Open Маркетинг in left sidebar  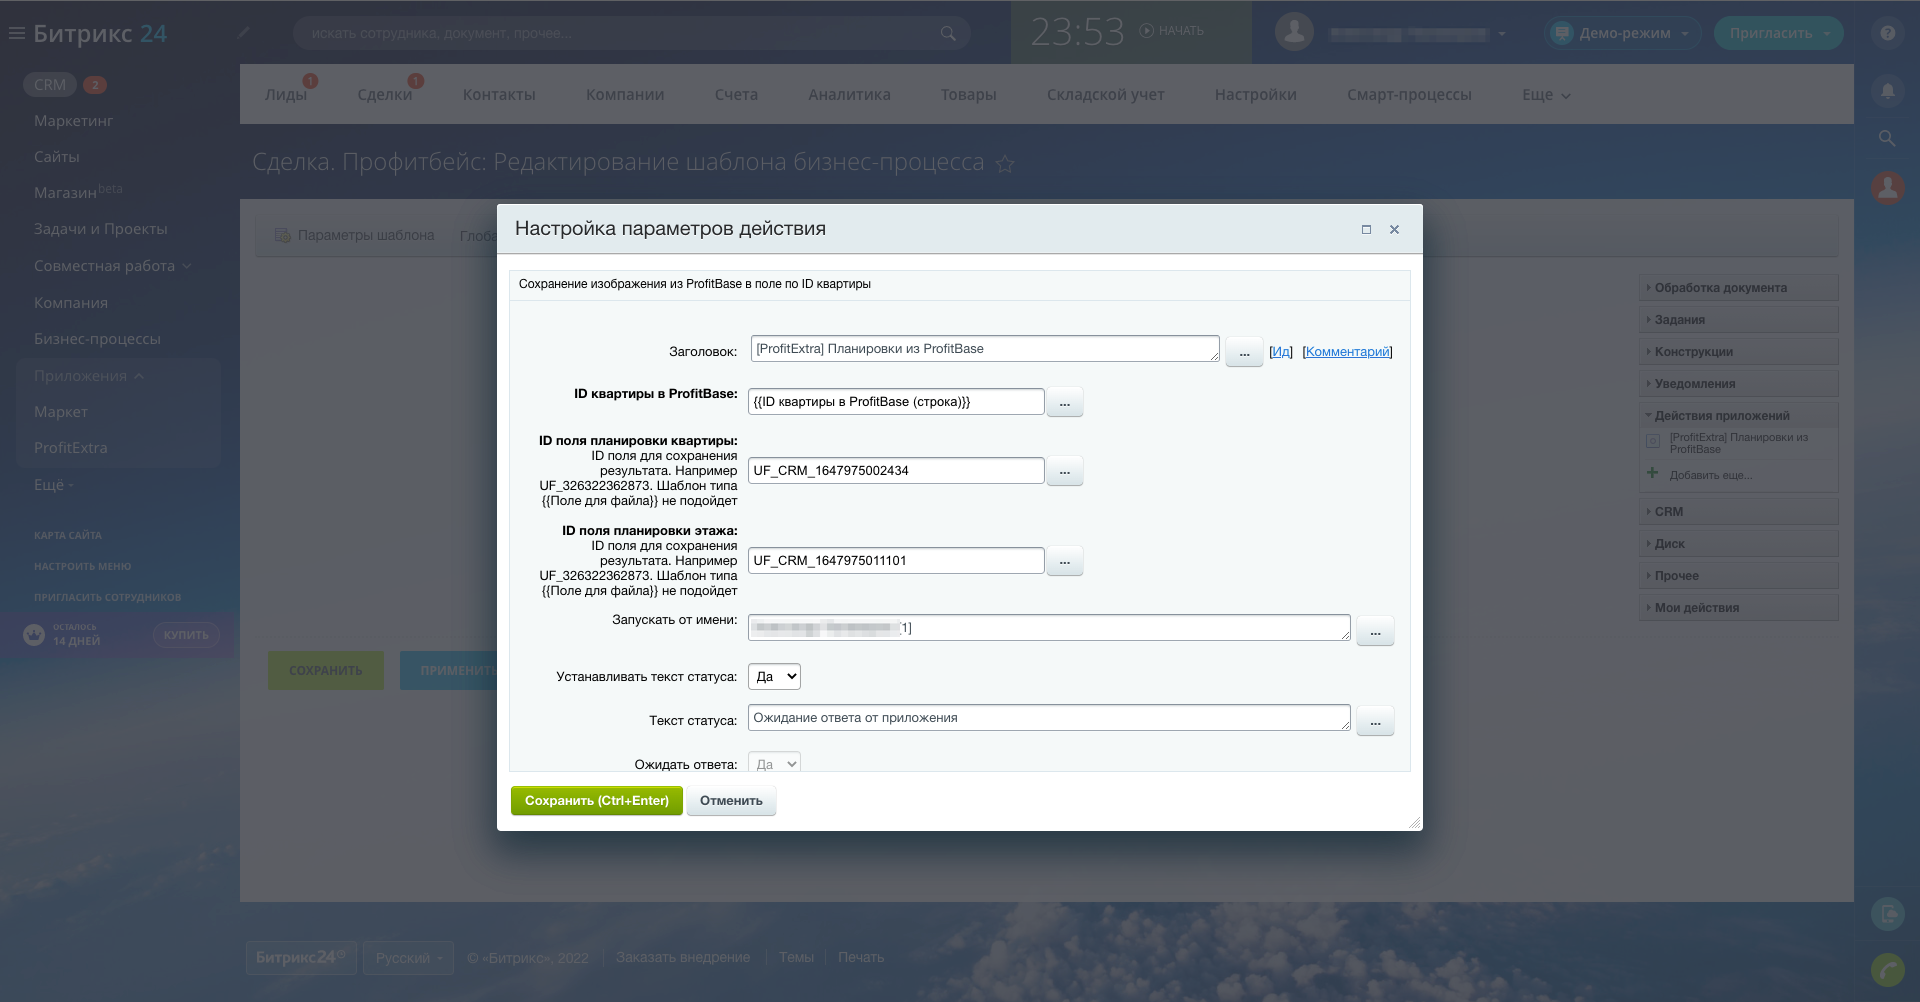(74, 121)
